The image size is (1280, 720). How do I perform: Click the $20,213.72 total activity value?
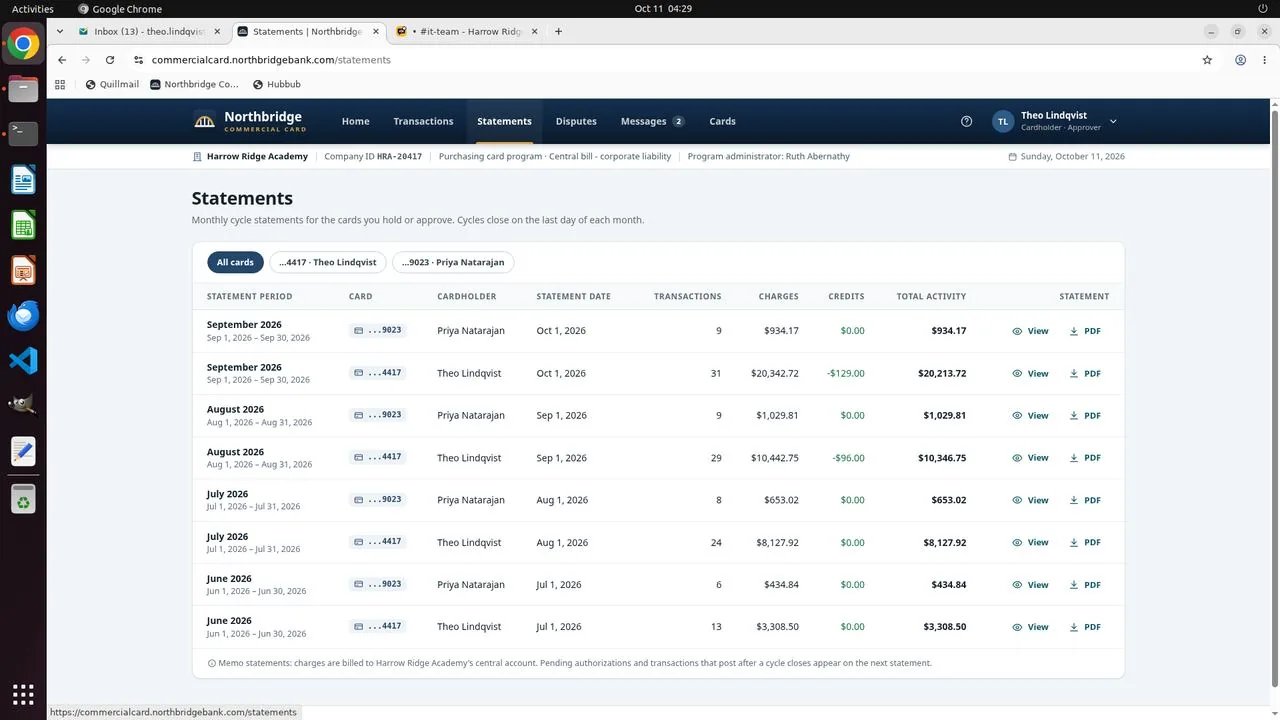pyautogui.click(x=942, y=373)
